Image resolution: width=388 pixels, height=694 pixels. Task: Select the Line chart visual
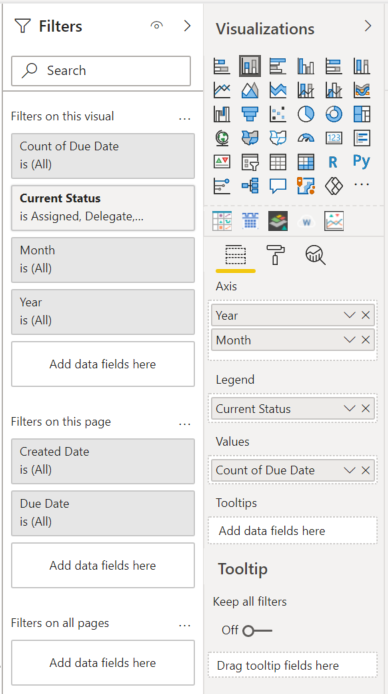(222, 90)
